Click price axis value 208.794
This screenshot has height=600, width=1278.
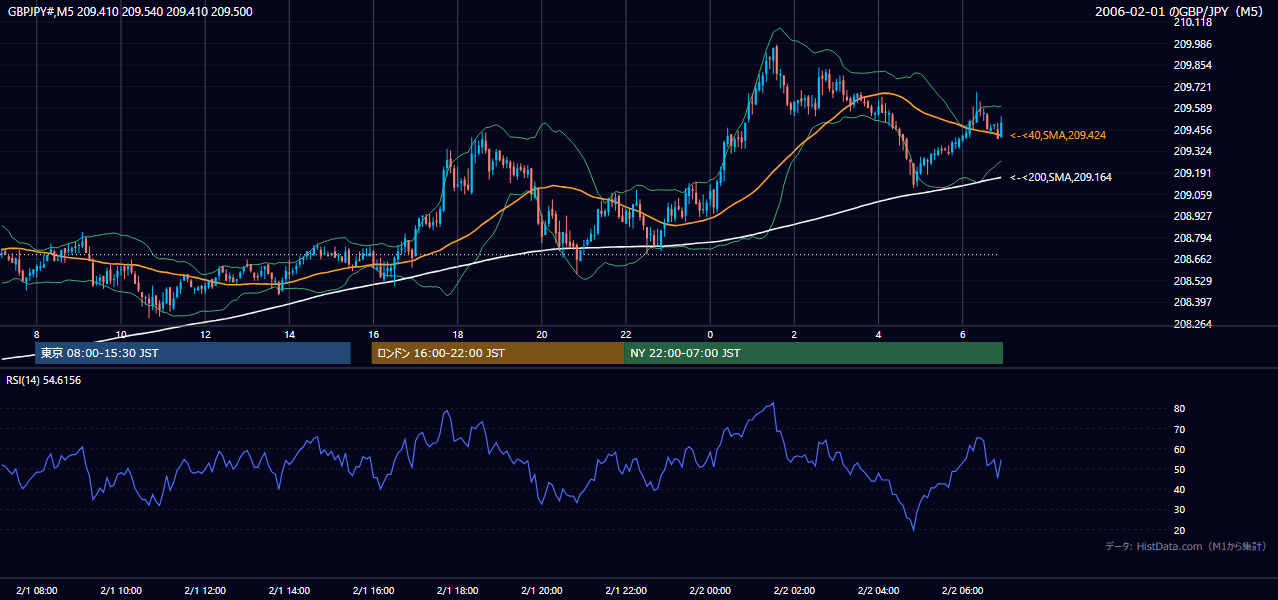click(1193, 238)
